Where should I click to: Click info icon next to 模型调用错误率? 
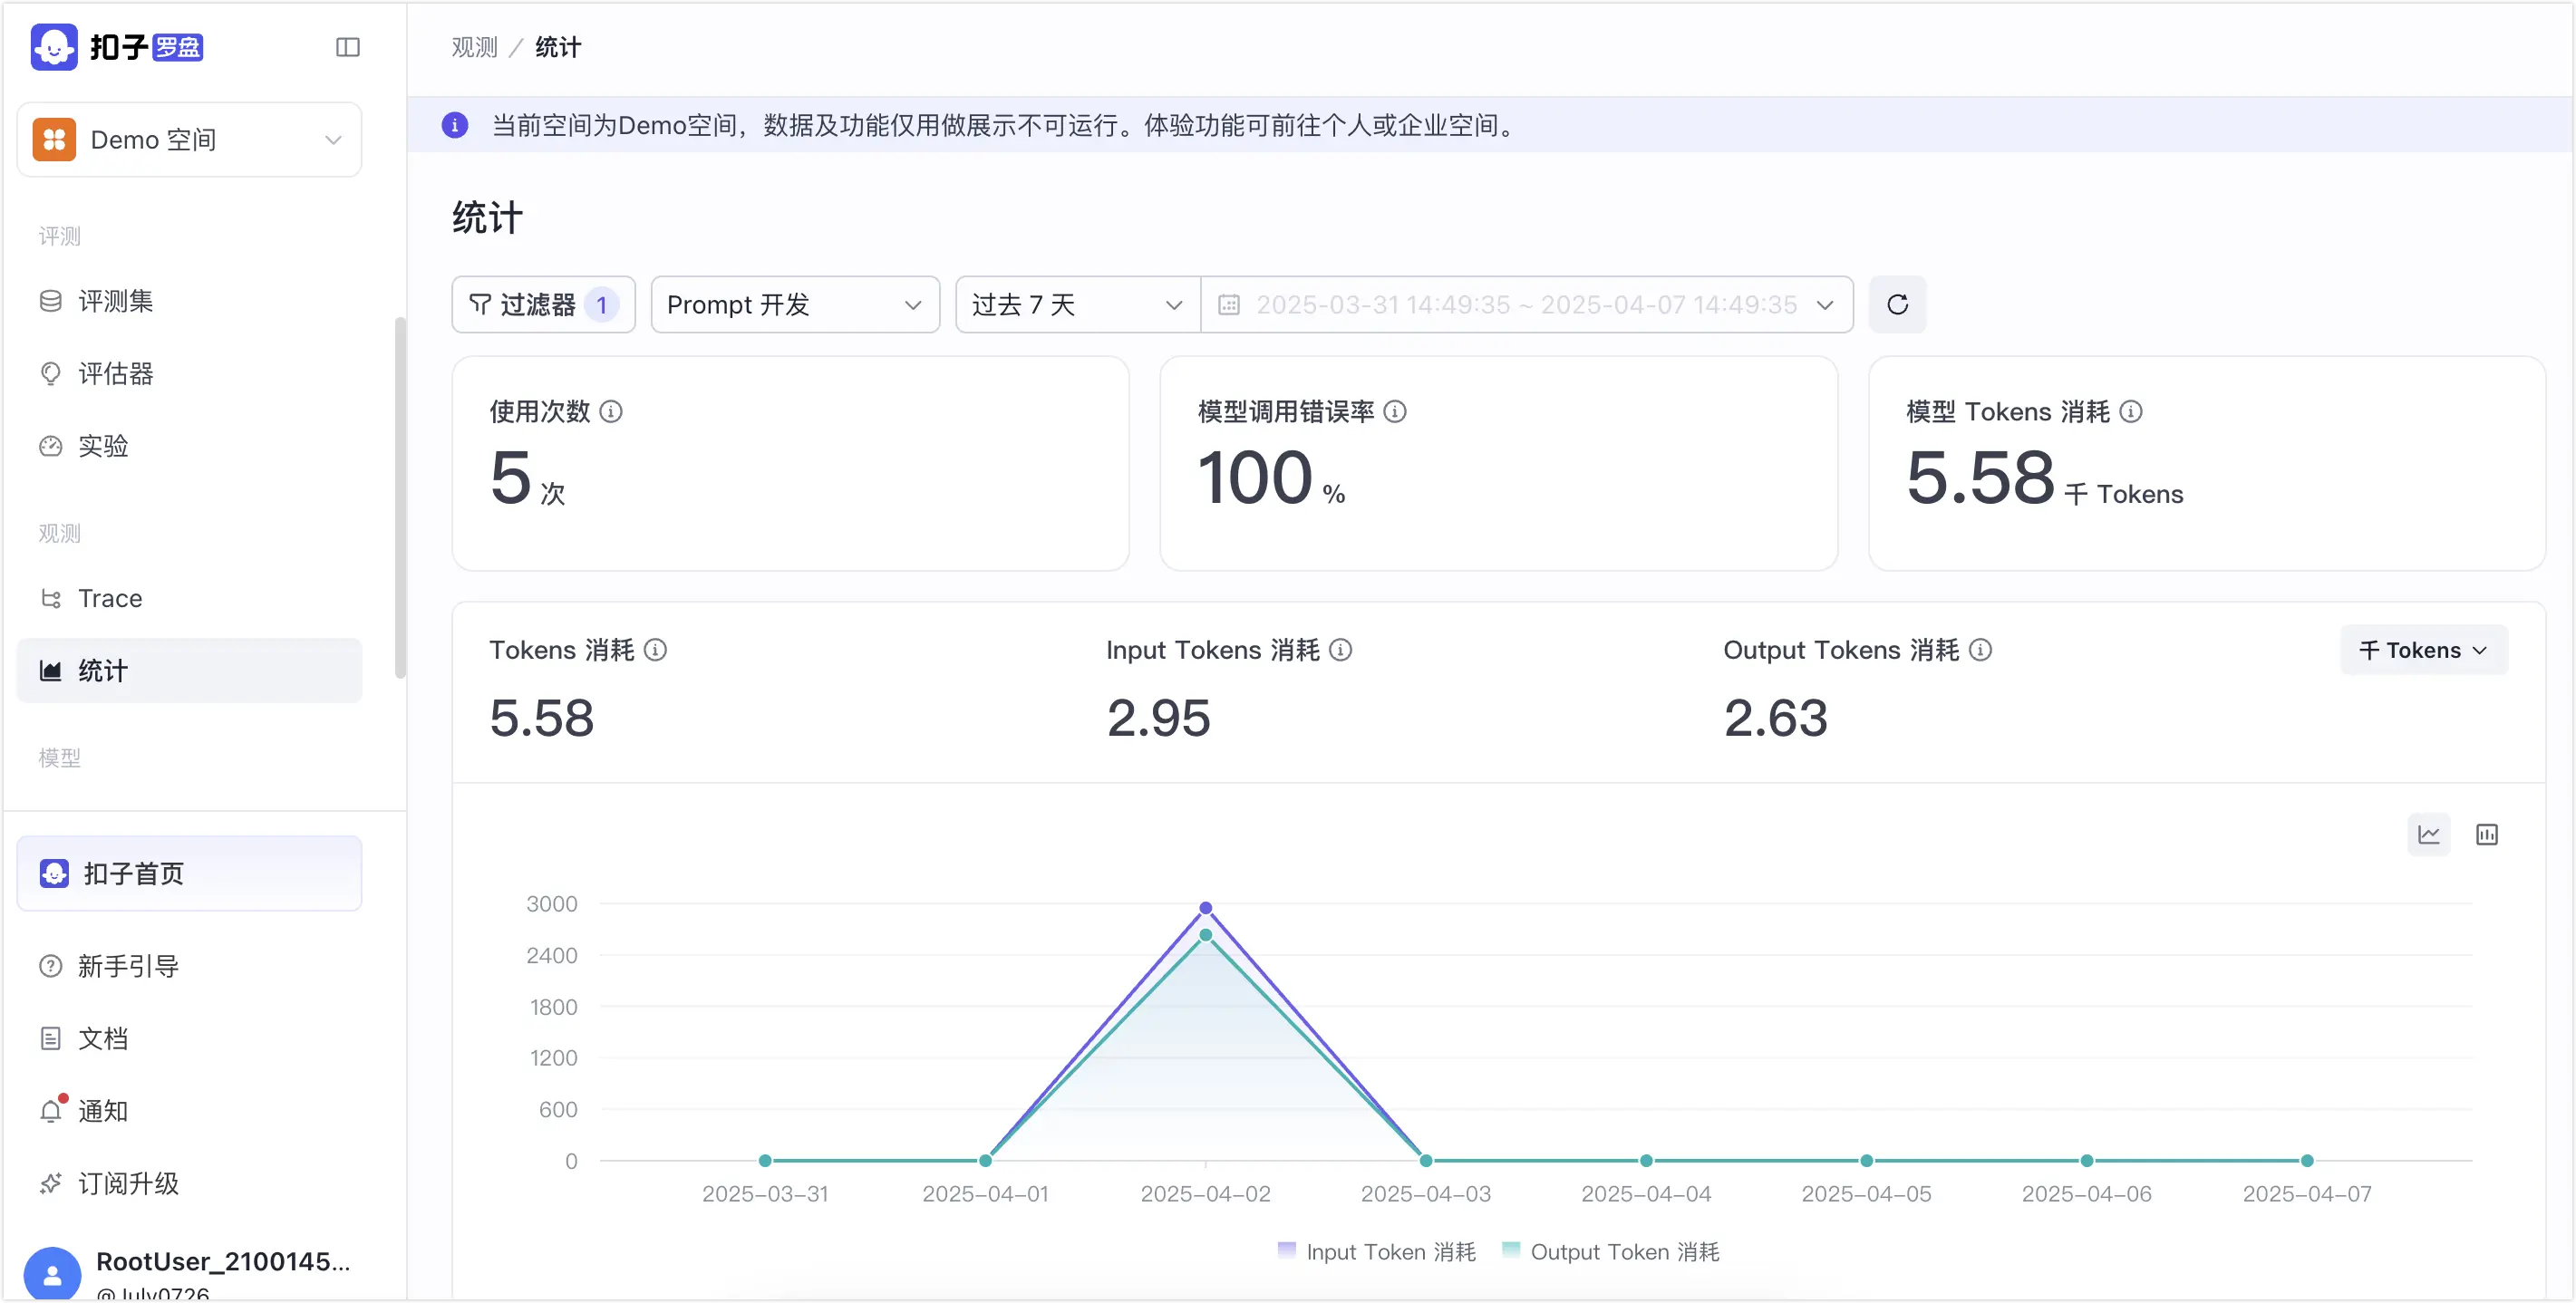[x=1395, y=411]
